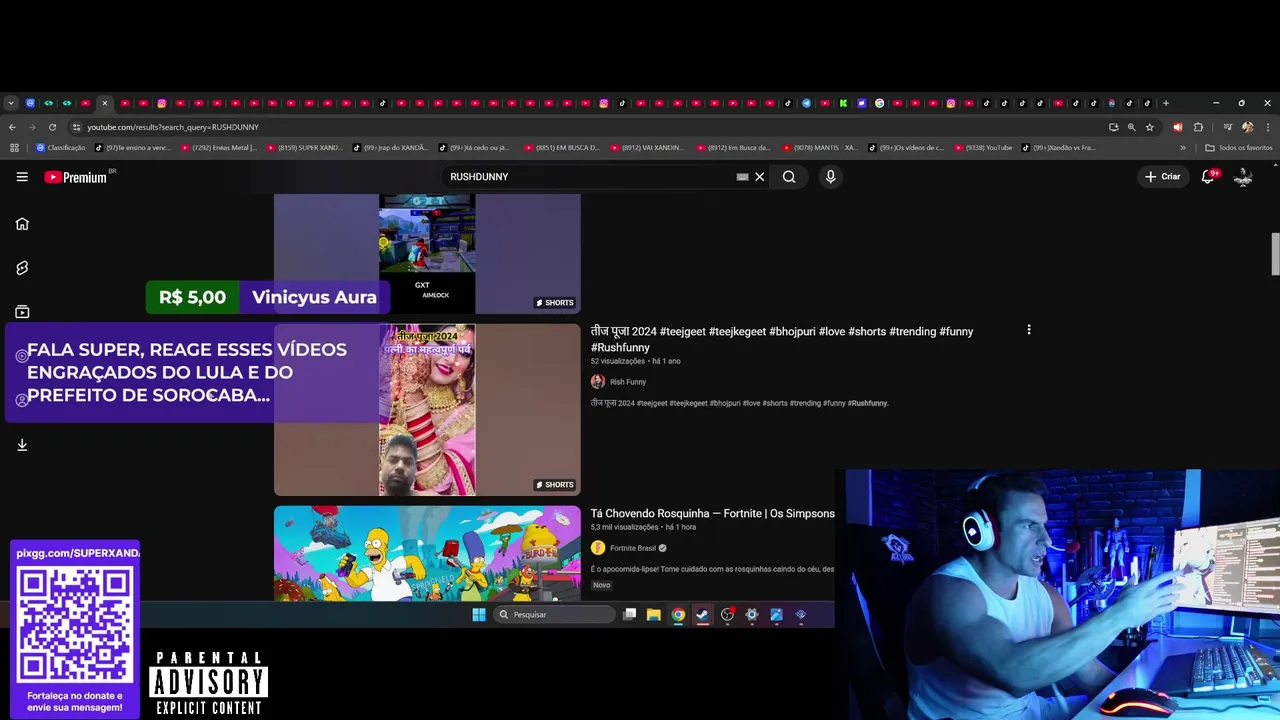
Task: Open Task View on the taskbar
Action: point(629,615)
